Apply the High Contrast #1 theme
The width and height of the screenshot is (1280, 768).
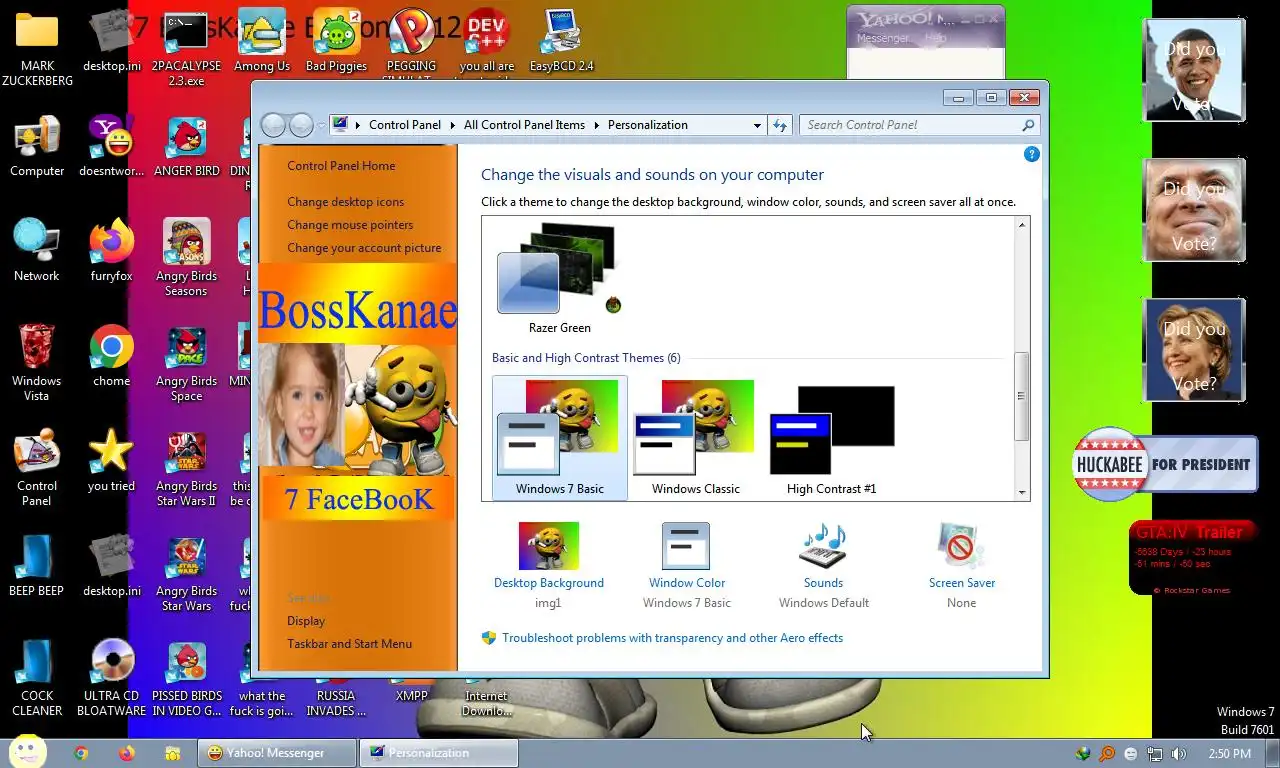point(832,437)
